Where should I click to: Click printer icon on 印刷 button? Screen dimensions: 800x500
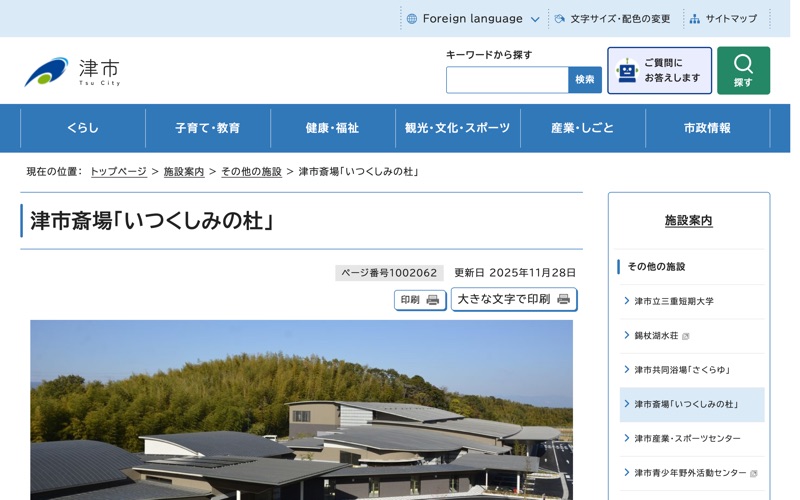coord(433,300)
